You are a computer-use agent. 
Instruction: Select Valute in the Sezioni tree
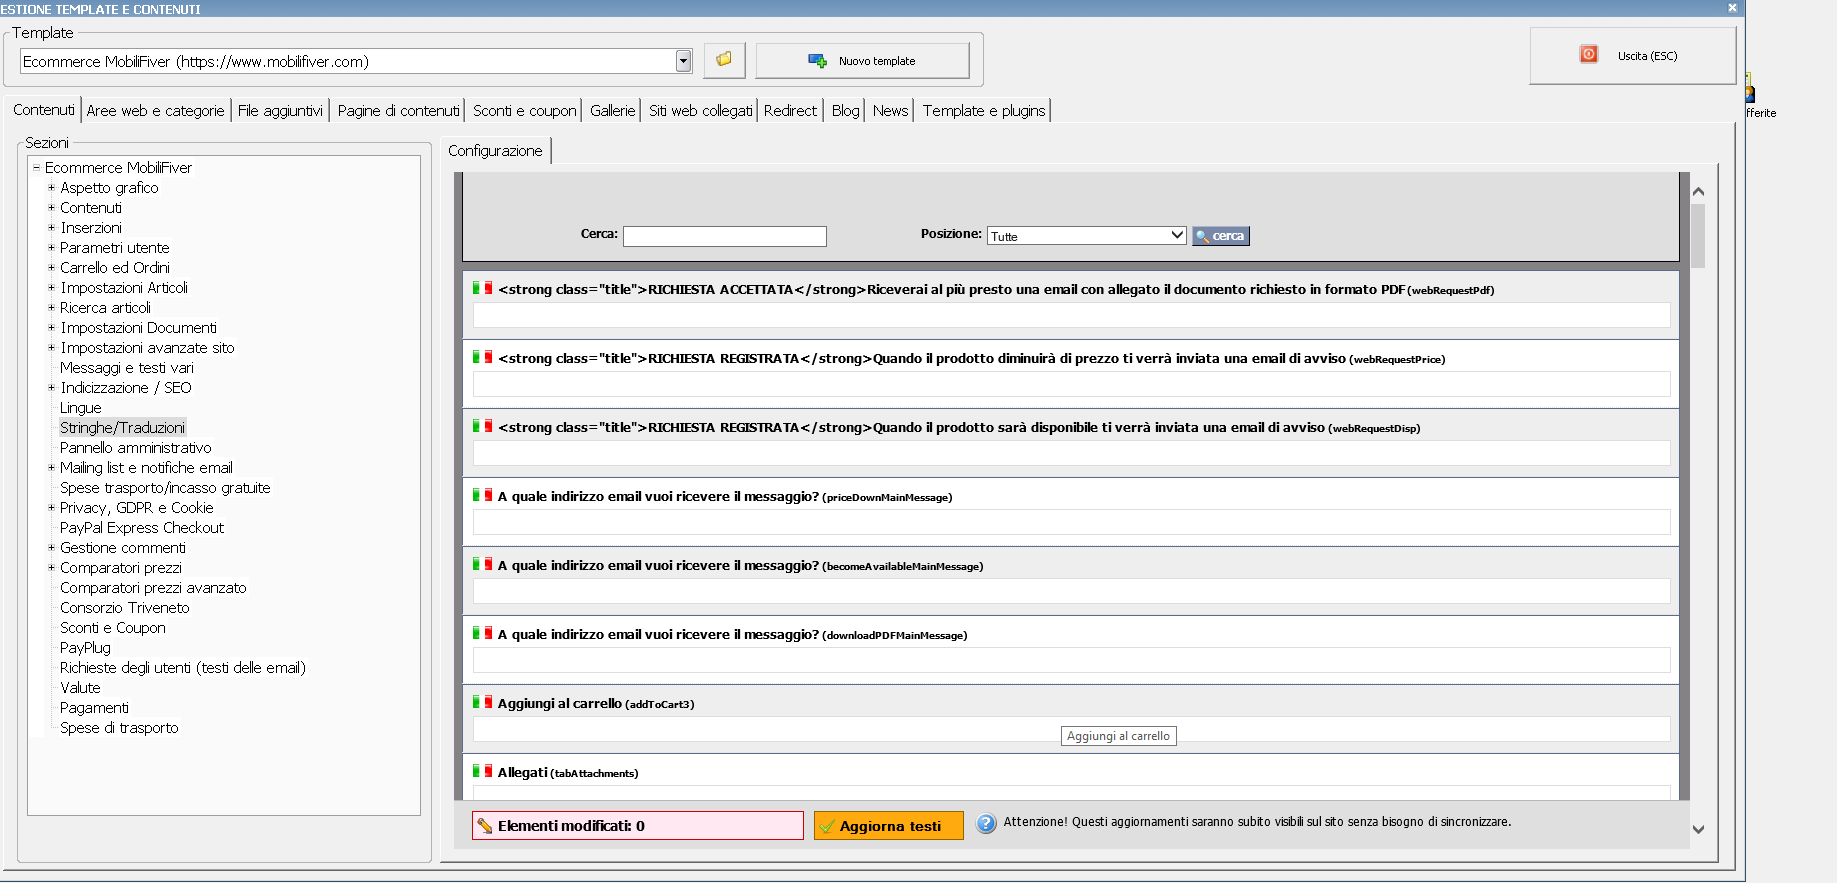point(80,688)
